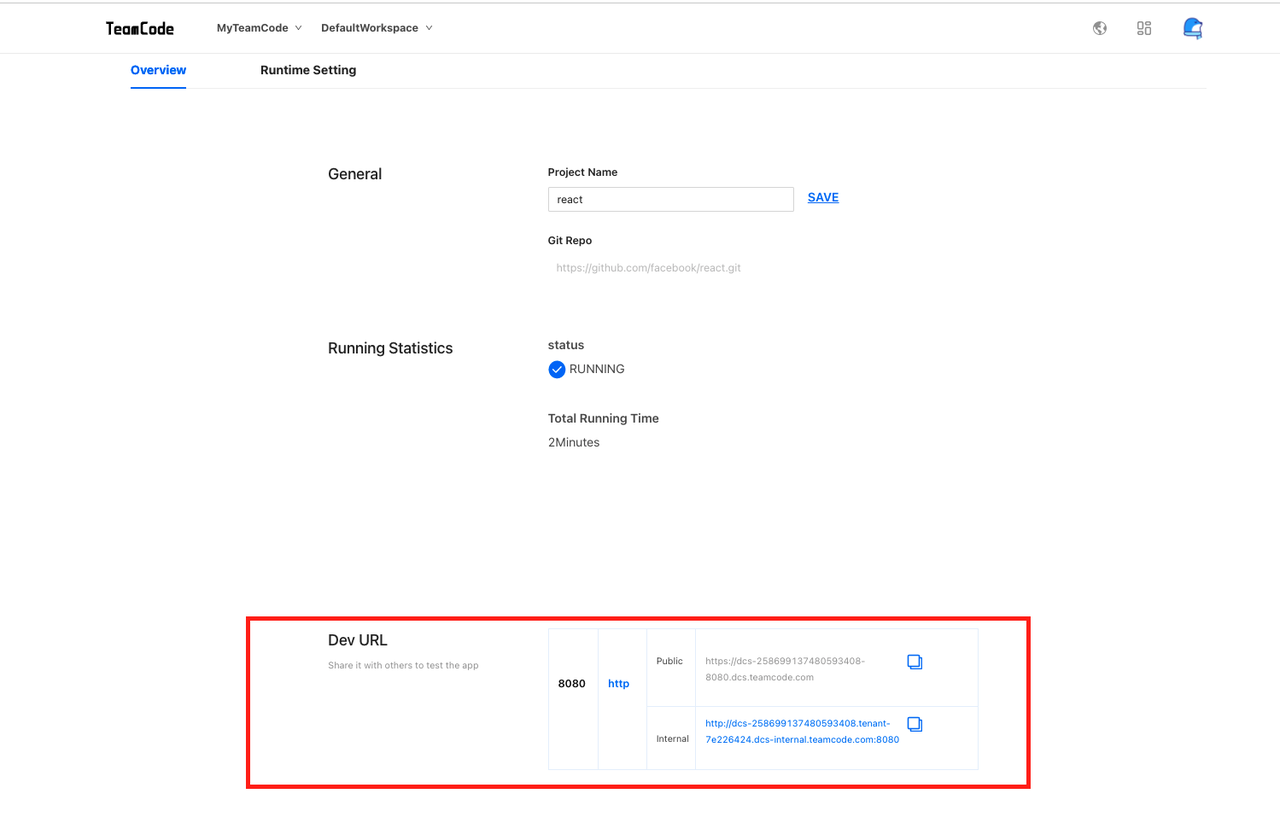Expand the DefaultWorkspace dropdown
Screen dimensions: 1280x823
tap(376, 28)
